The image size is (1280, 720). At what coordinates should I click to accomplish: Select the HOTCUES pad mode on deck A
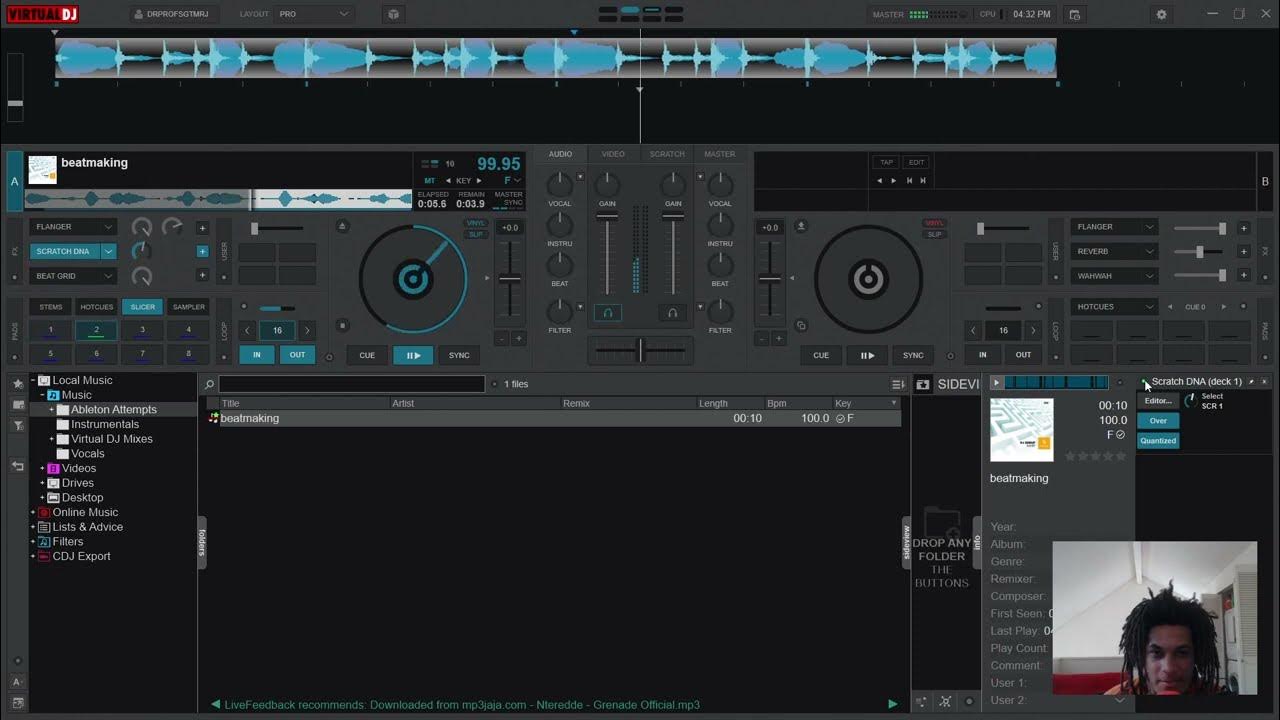click(x=97, y=307)
